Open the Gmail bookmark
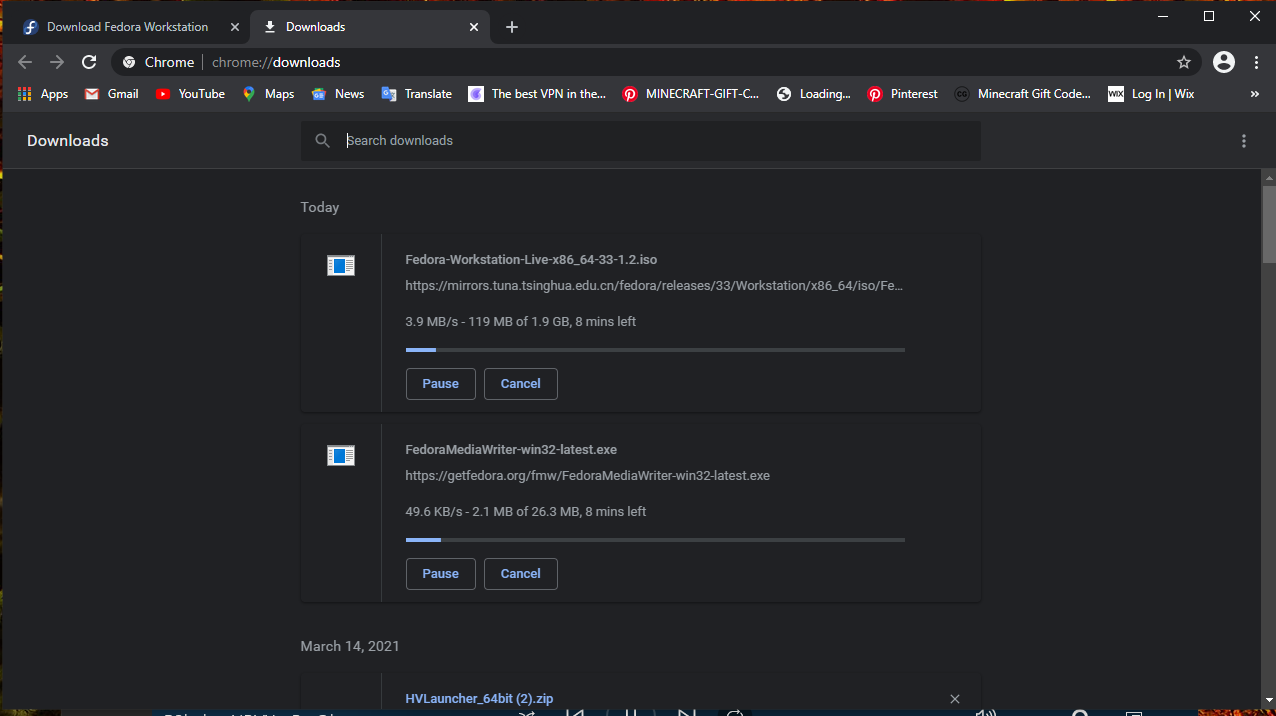Viewport: 1276px width, 716px height. (x=112, y=94)
